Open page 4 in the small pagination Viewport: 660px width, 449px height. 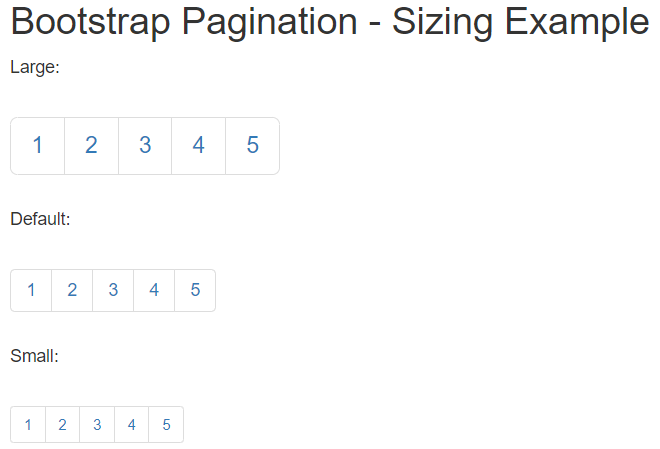coord(131,425)
